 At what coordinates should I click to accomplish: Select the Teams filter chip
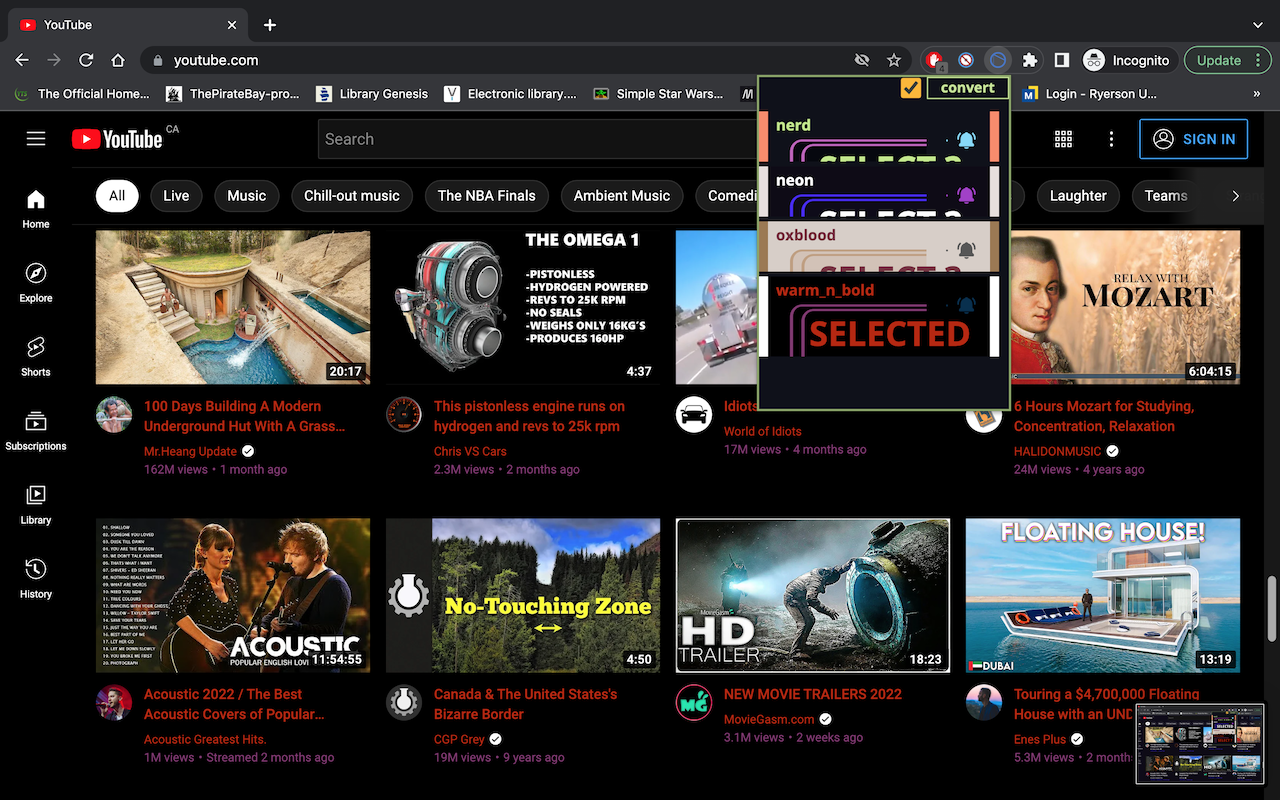1166,196
